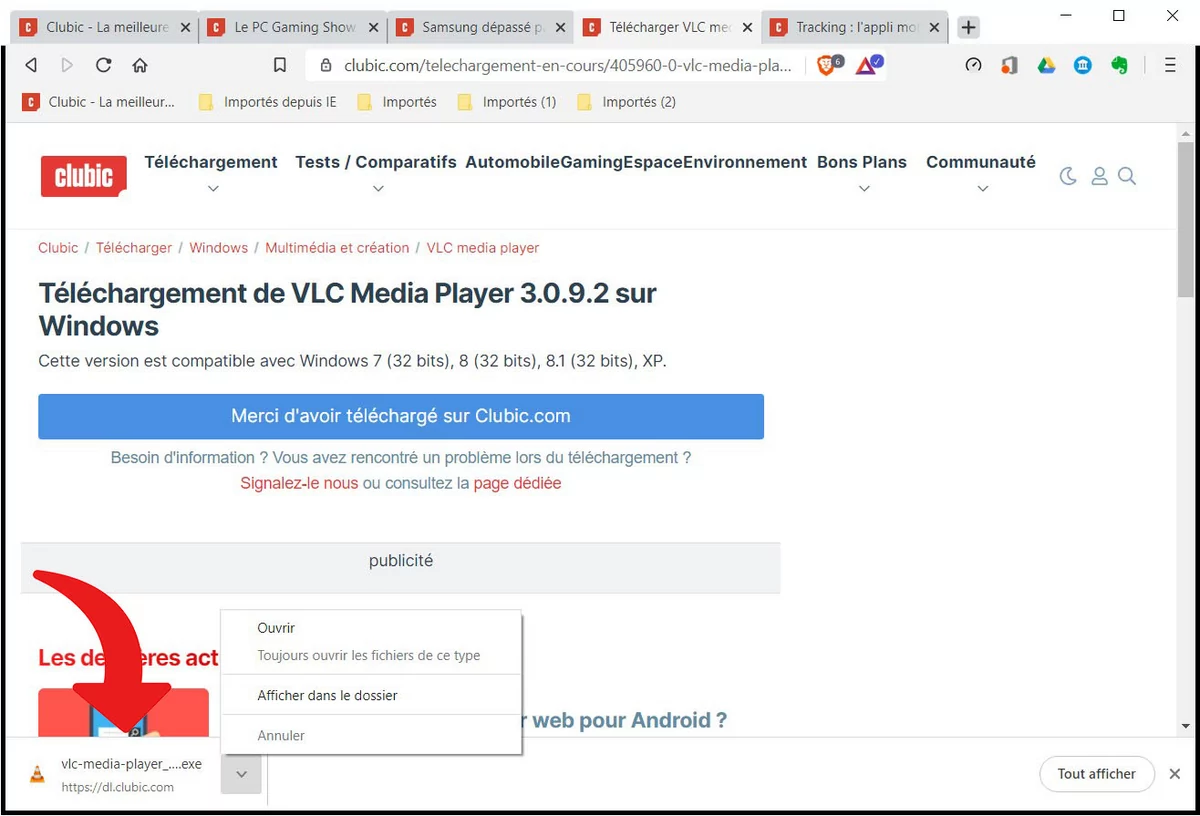
Task: Open the 'page dédiée' link
Action: 517,483
